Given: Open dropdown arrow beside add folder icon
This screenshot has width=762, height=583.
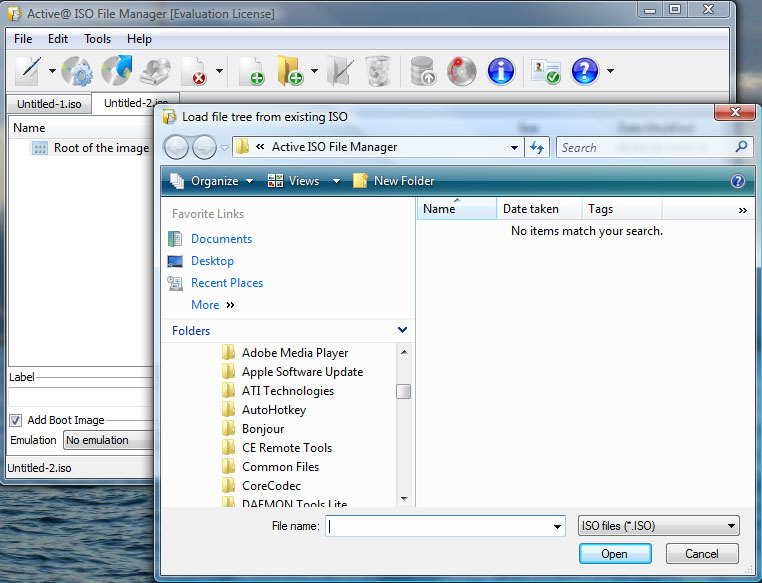Looking at the screenshot, I should click(x=314, y=71).
